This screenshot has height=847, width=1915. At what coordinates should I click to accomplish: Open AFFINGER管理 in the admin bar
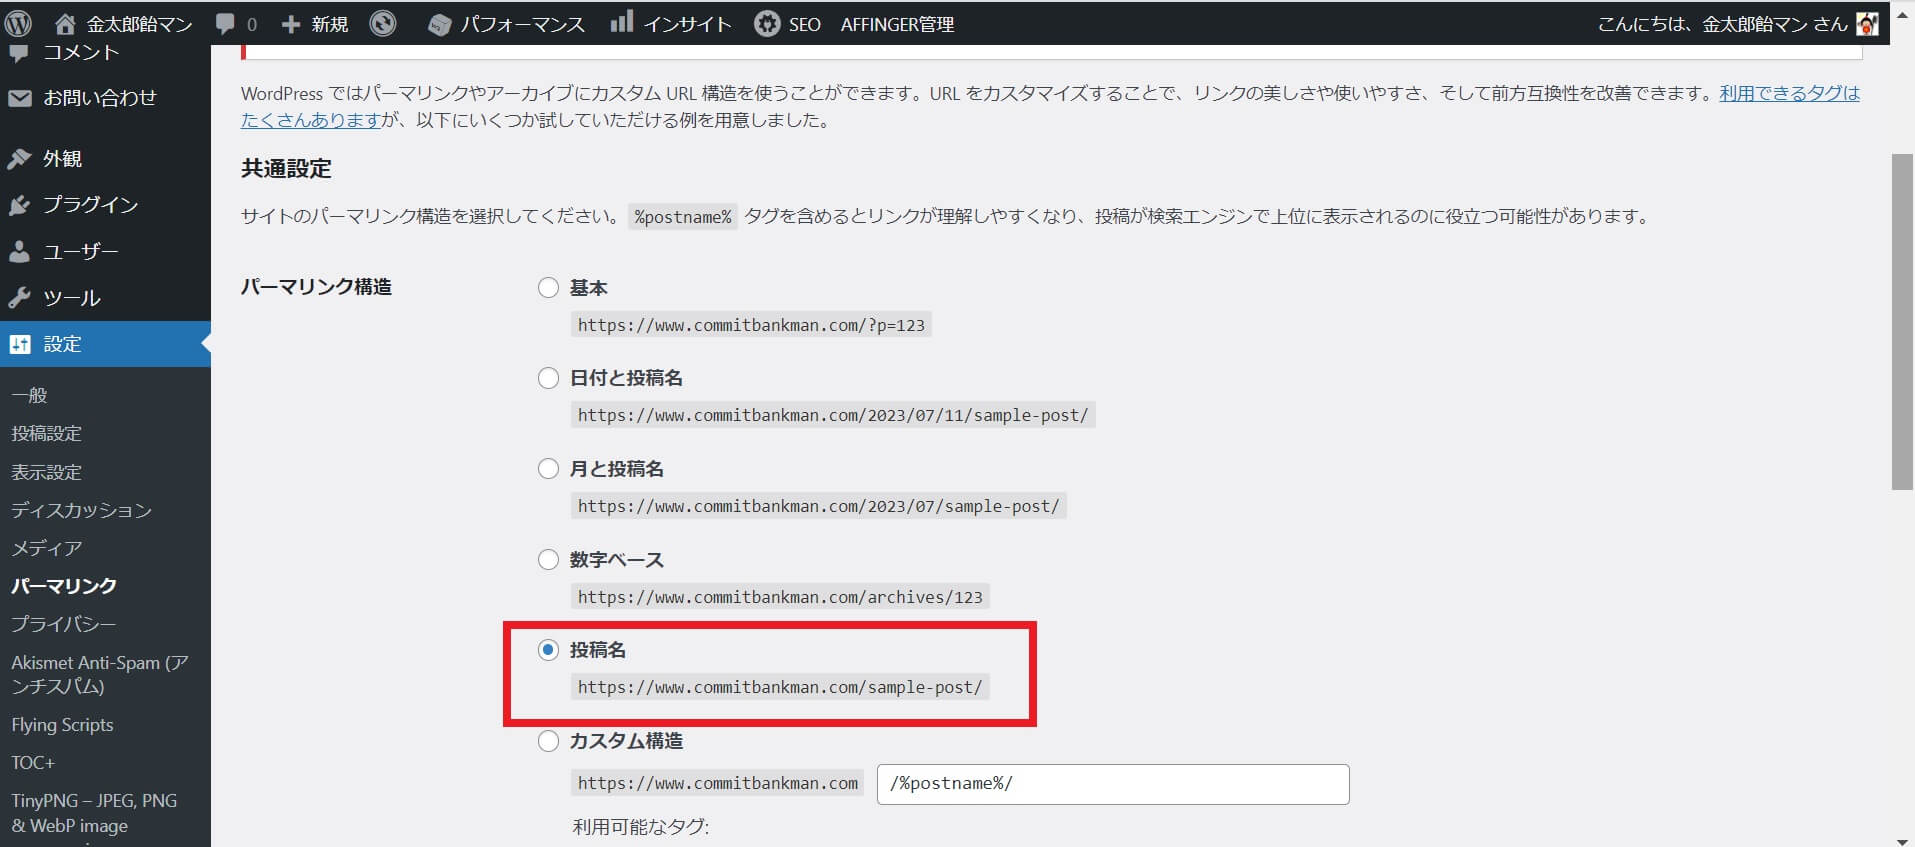click(x=897, y=24)
